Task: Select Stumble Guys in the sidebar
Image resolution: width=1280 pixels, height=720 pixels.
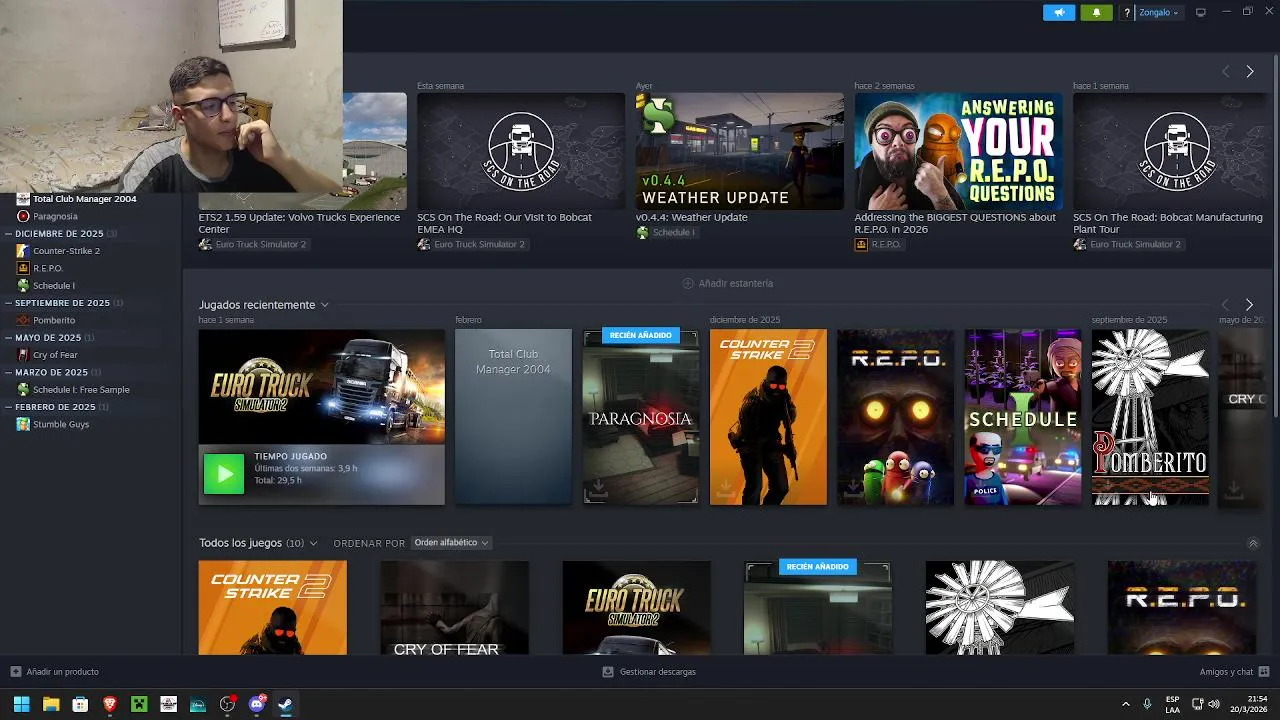Action: 61,424
